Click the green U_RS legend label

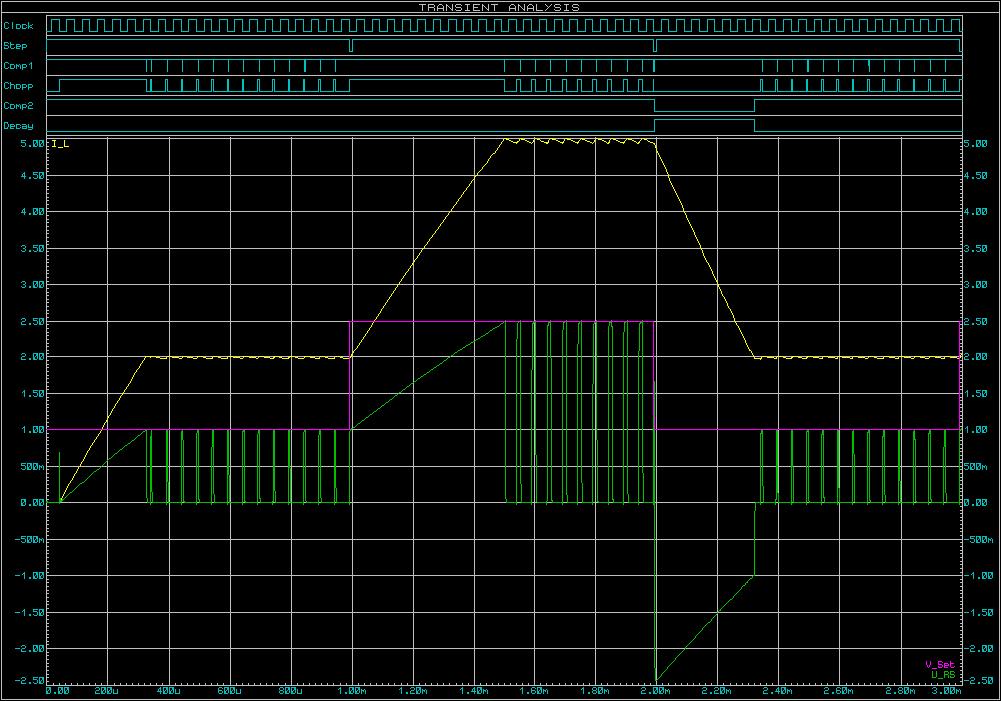941,675
